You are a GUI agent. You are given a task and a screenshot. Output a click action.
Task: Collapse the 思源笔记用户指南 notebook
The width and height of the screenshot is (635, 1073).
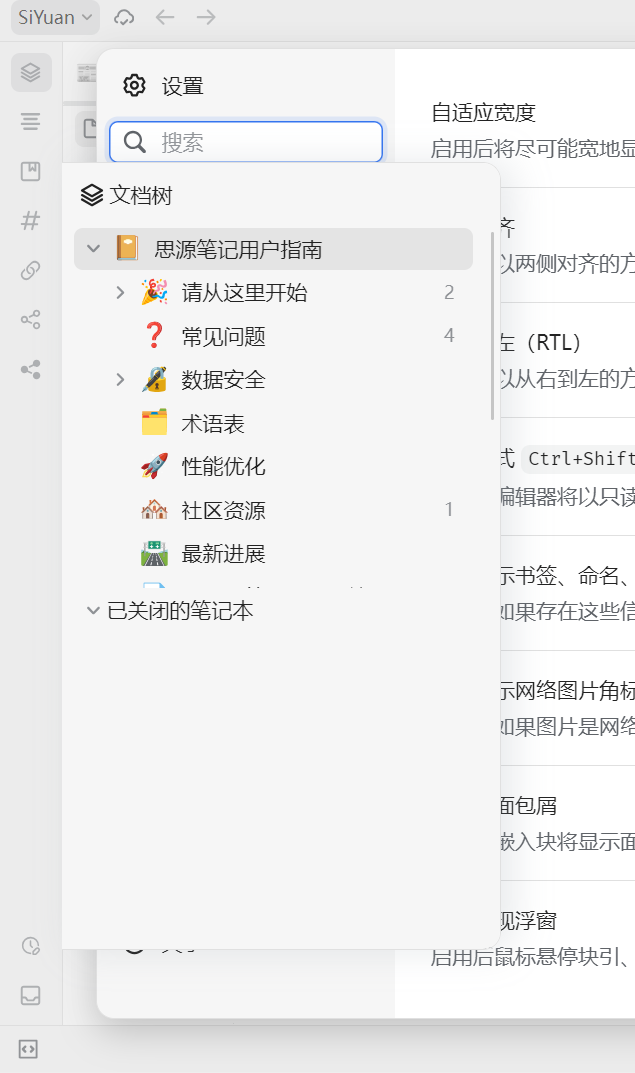pos(94,248)
